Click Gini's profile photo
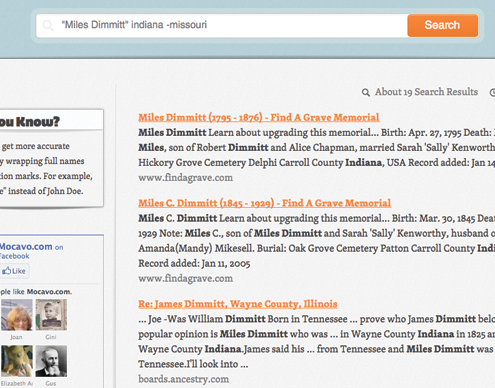Viewport: 495px width, 388px height. 51,315
